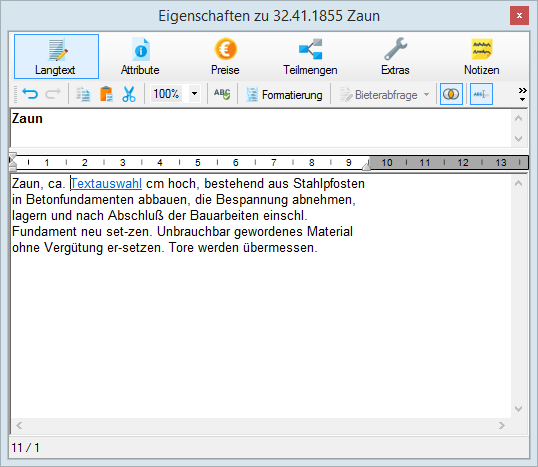The width and height of the screenshot is (538, 467).
Task: Click the undo arrow icon
Action: (x=30, y=94)
